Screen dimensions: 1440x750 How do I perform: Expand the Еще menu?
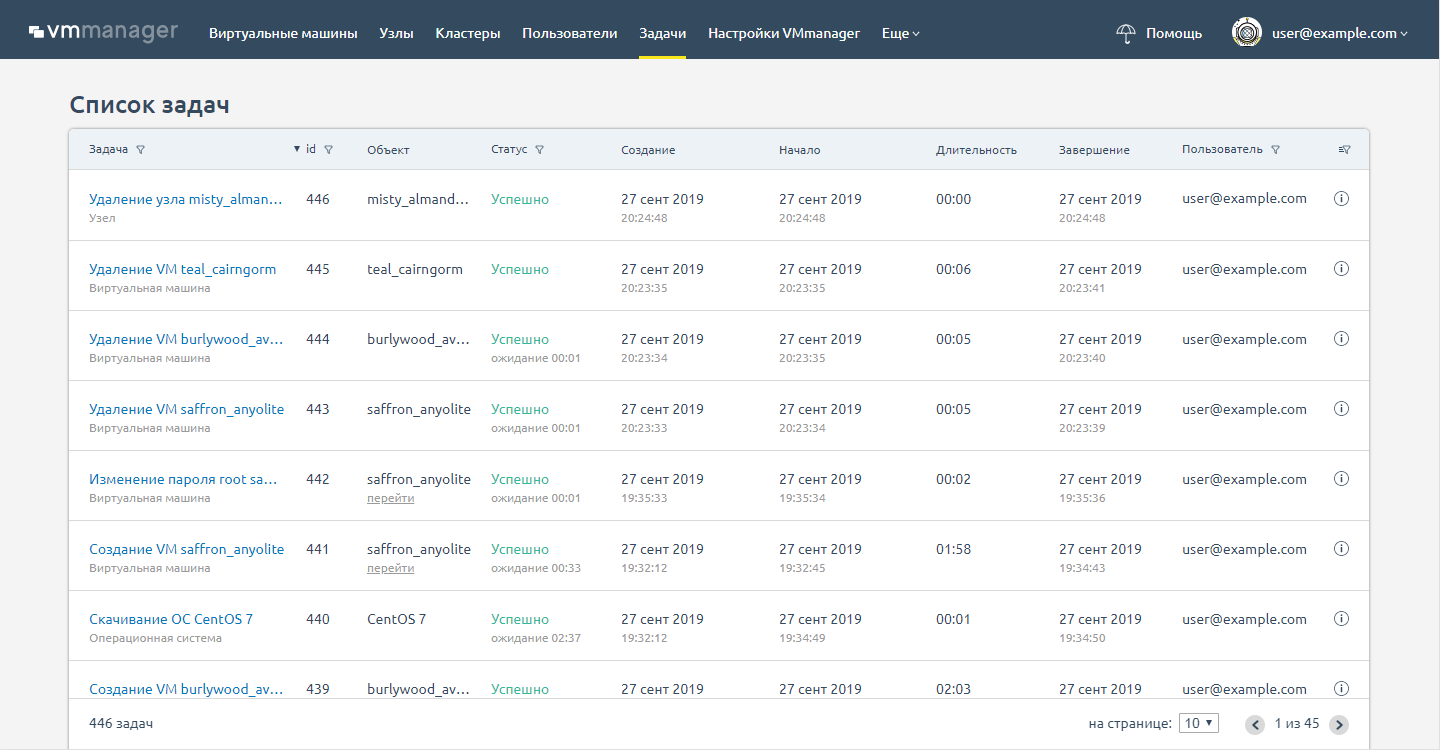[900, 33]
